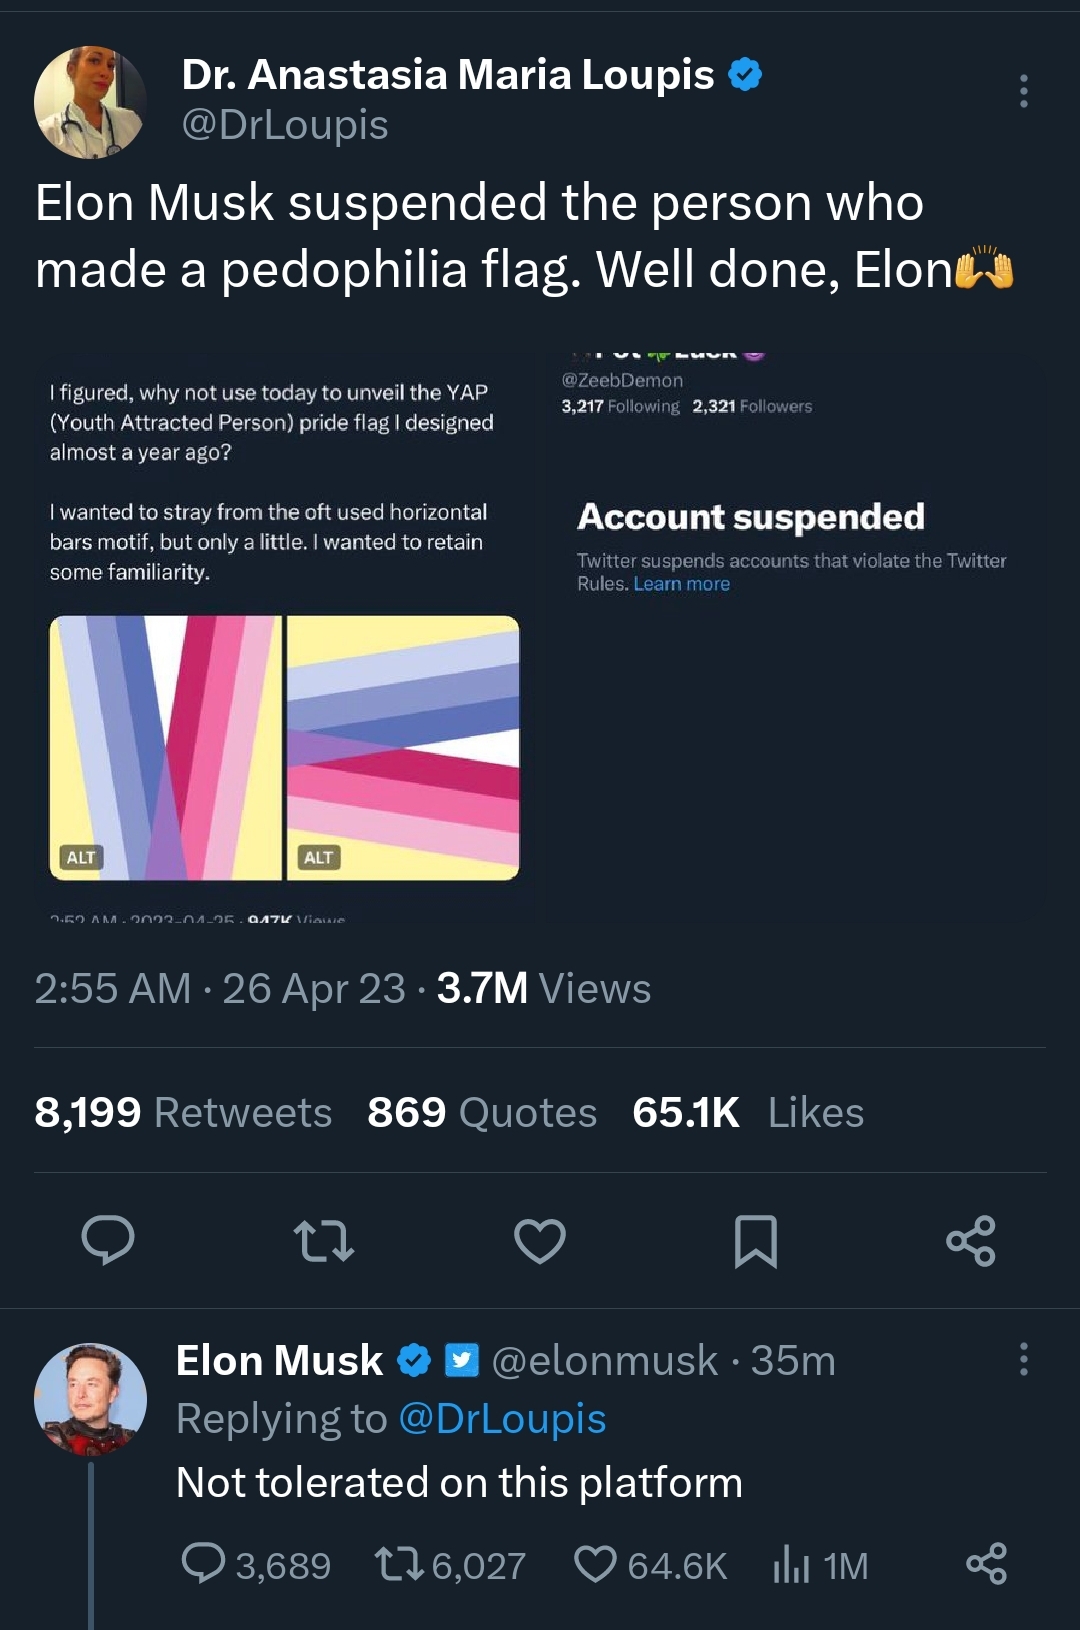The height and width of the screenshot is (1630, 1080).
Task: Like the main tweet with heart icon
Action: tap(540, 1241)
